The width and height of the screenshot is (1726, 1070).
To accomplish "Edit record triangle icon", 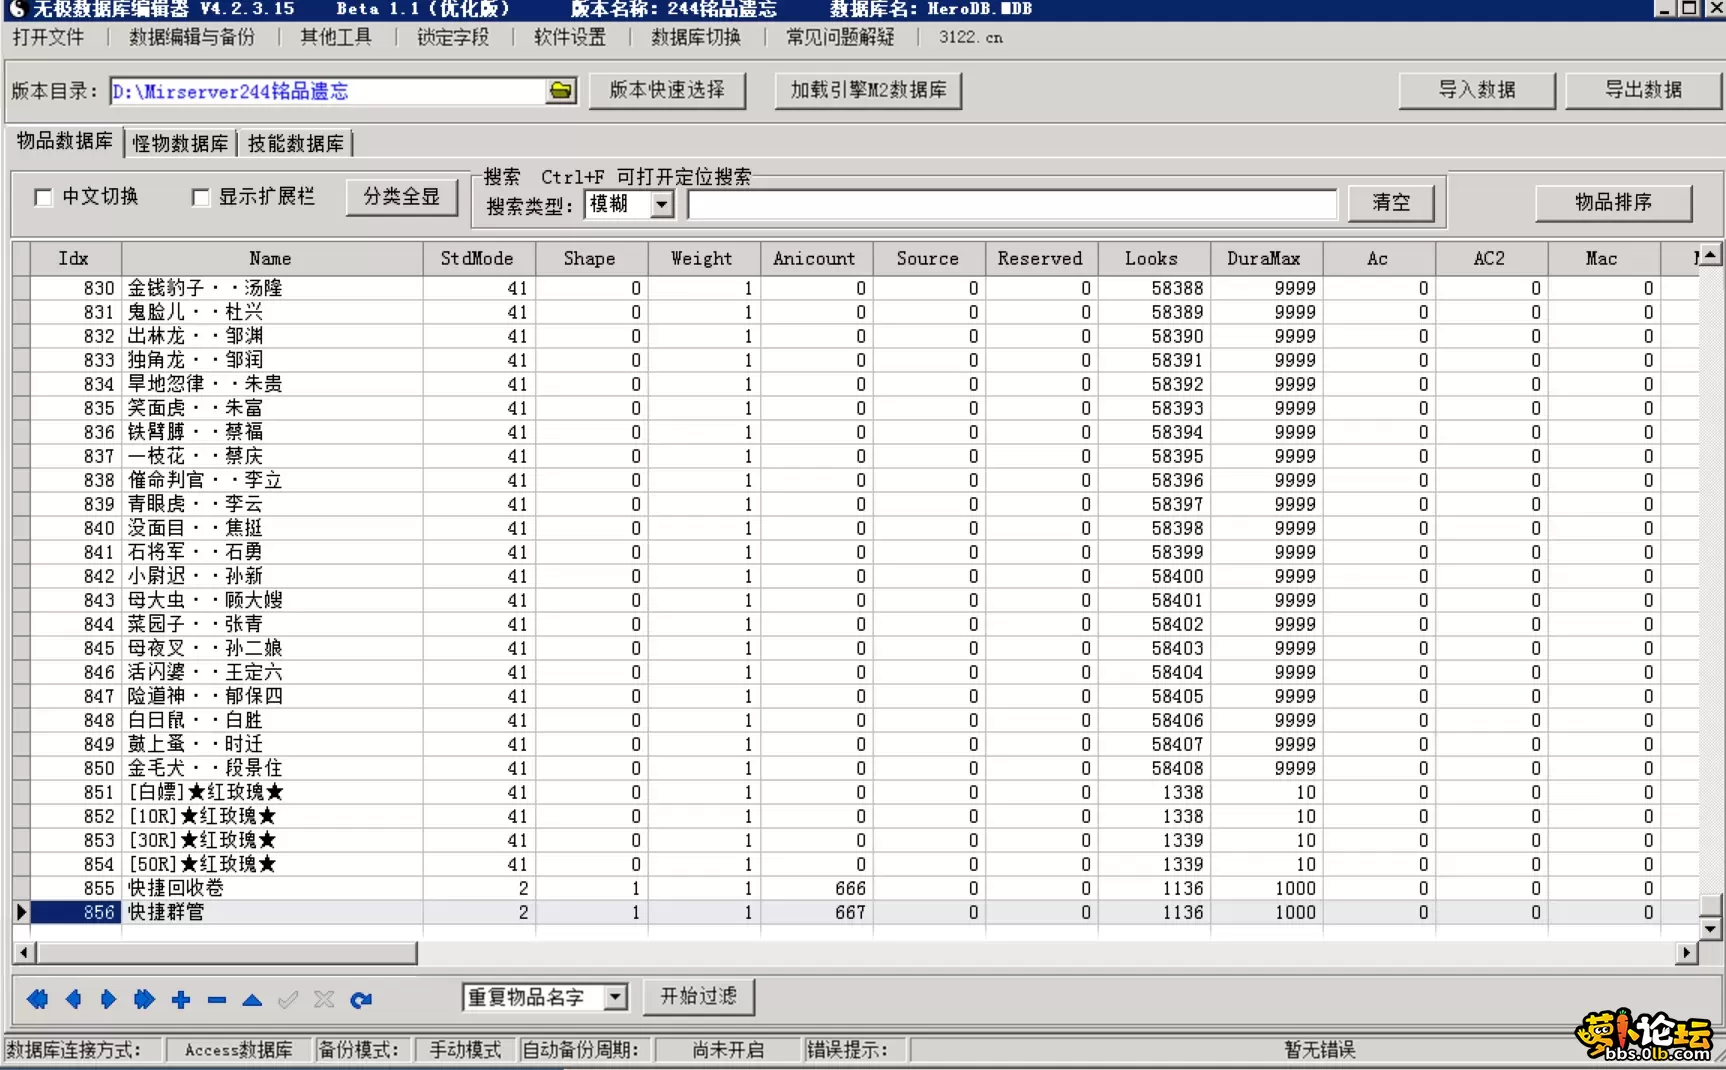I will point(252,998).
